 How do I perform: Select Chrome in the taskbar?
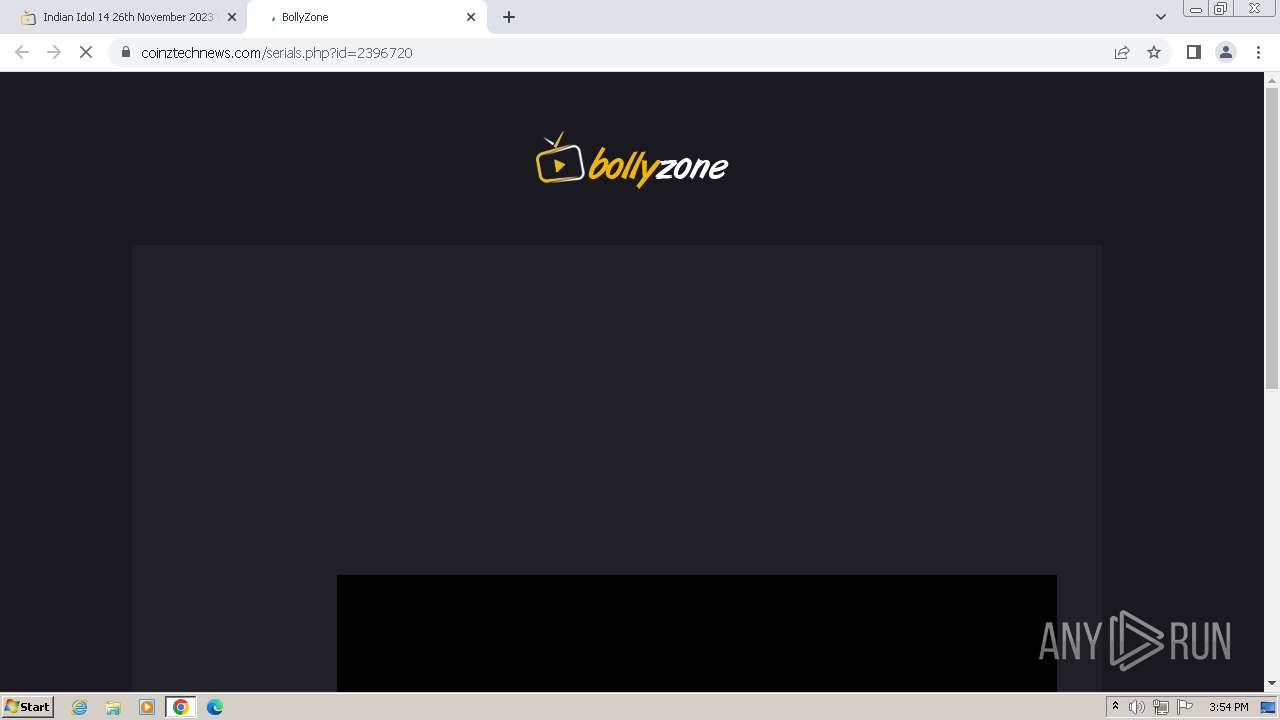(181, 707)
